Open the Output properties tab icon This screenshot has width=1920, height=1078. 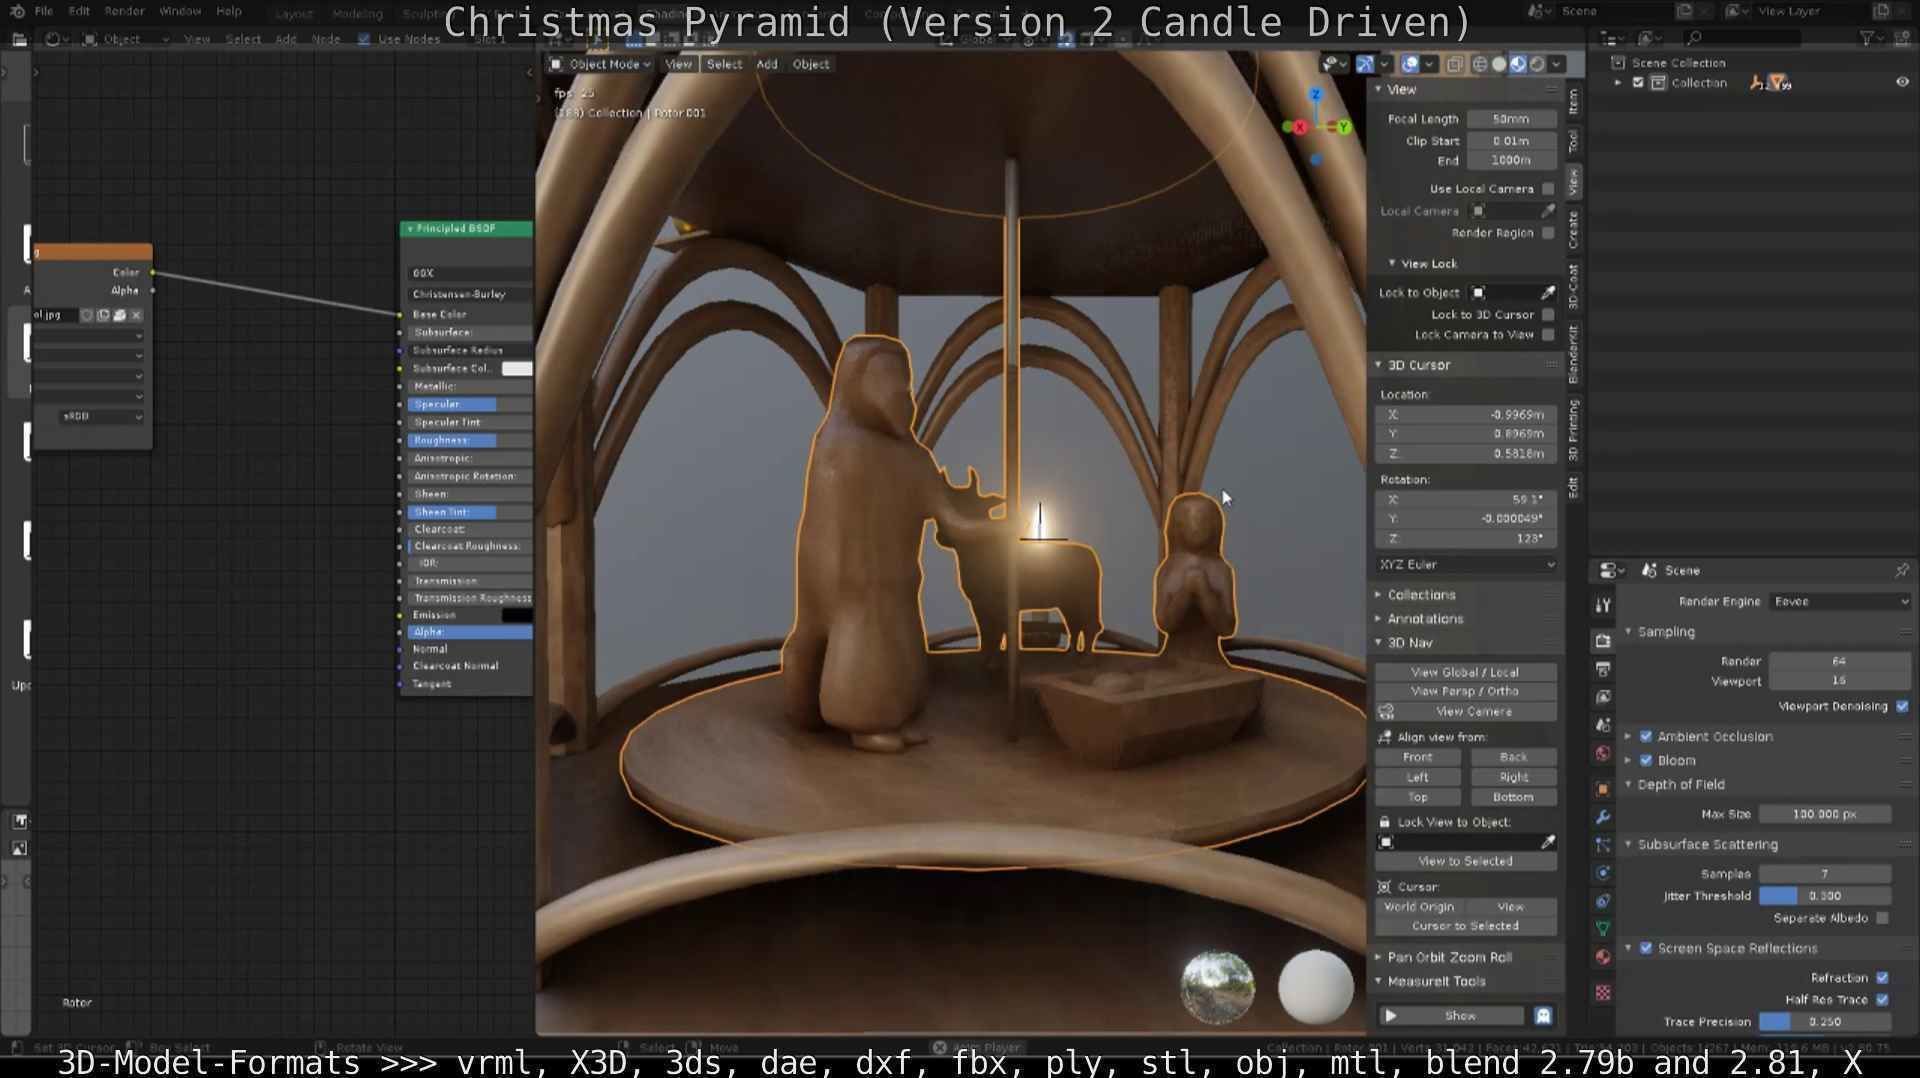point(1603,669)
